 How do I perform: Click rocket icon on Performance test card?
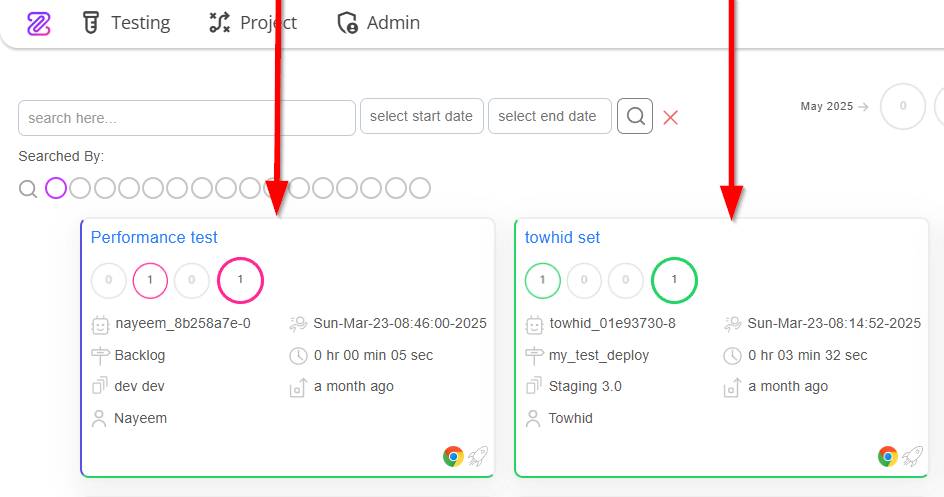click(x=479, y=457)
